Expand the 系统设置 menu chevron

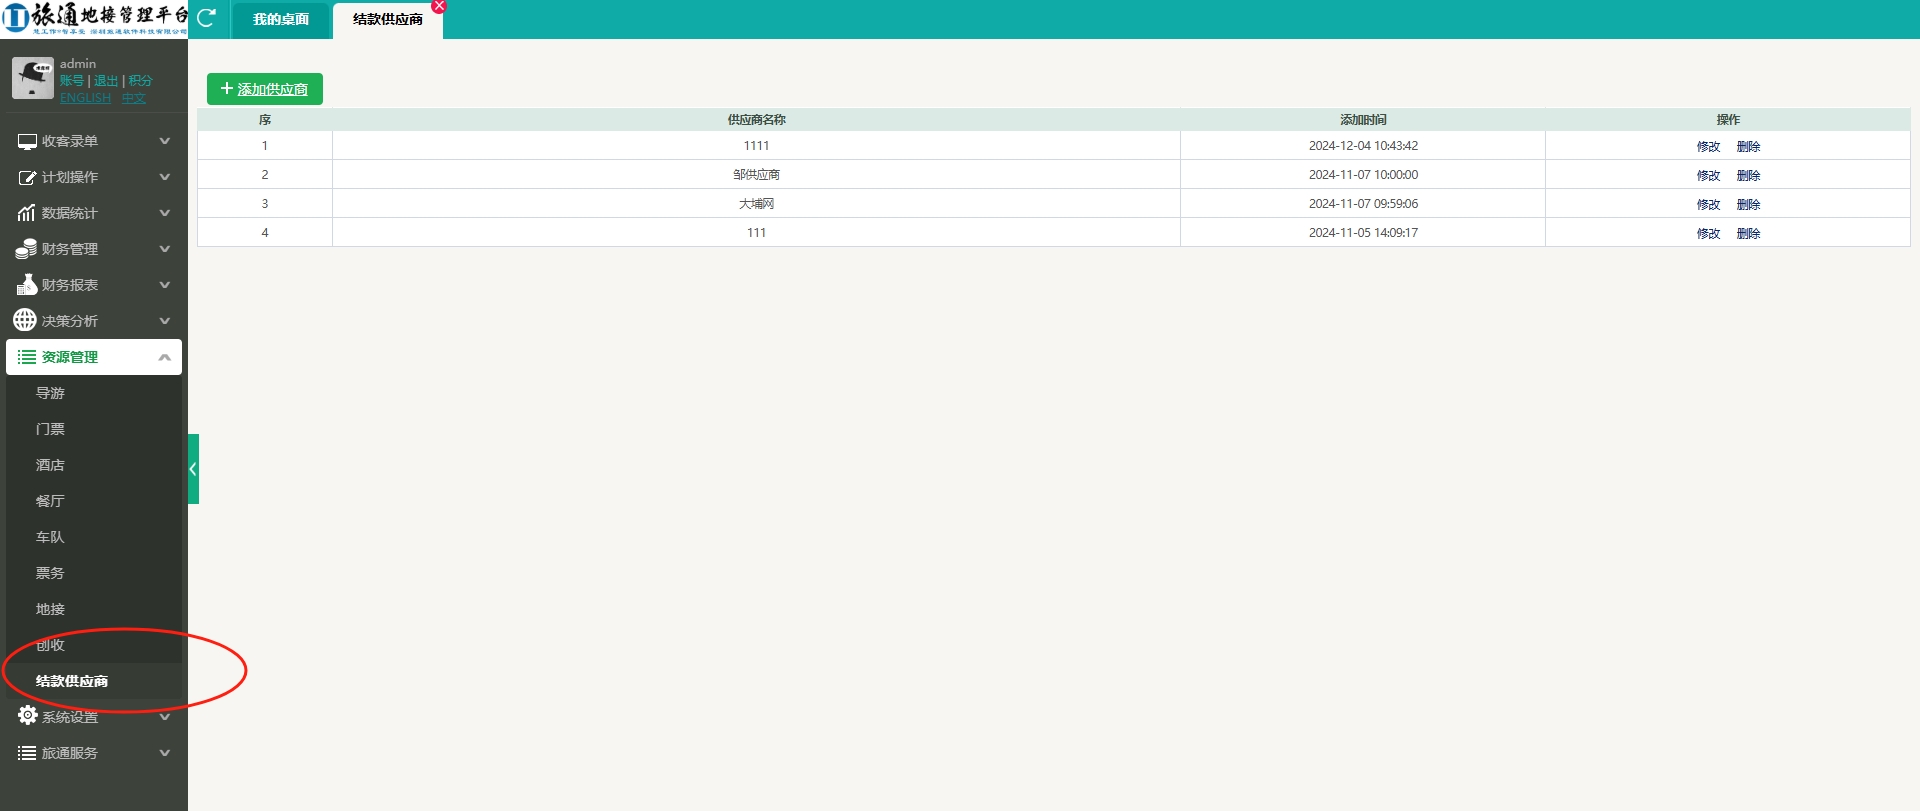point(165,717)
